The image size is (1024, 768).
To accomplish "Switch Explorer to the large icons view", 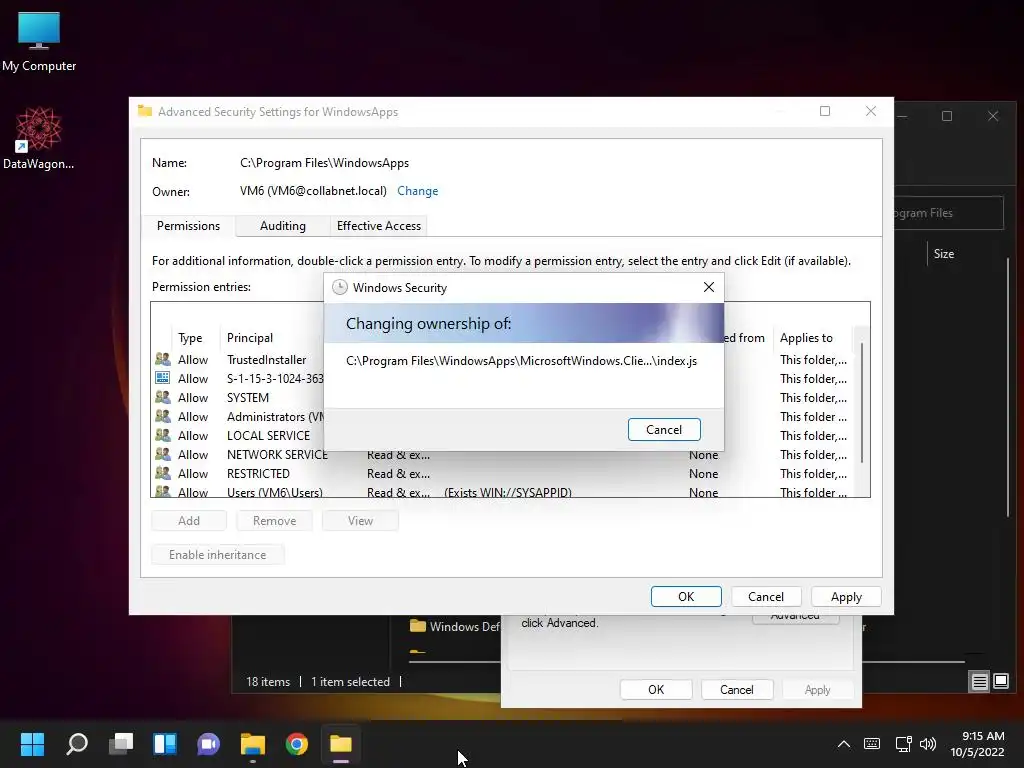I will point(1001,682).
